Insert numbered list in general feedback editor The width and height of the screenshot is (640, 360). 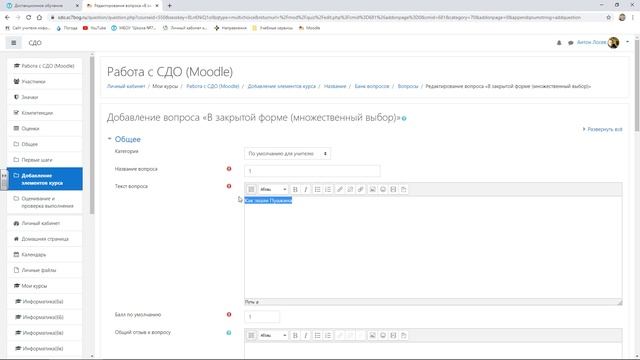click(328, 336)
